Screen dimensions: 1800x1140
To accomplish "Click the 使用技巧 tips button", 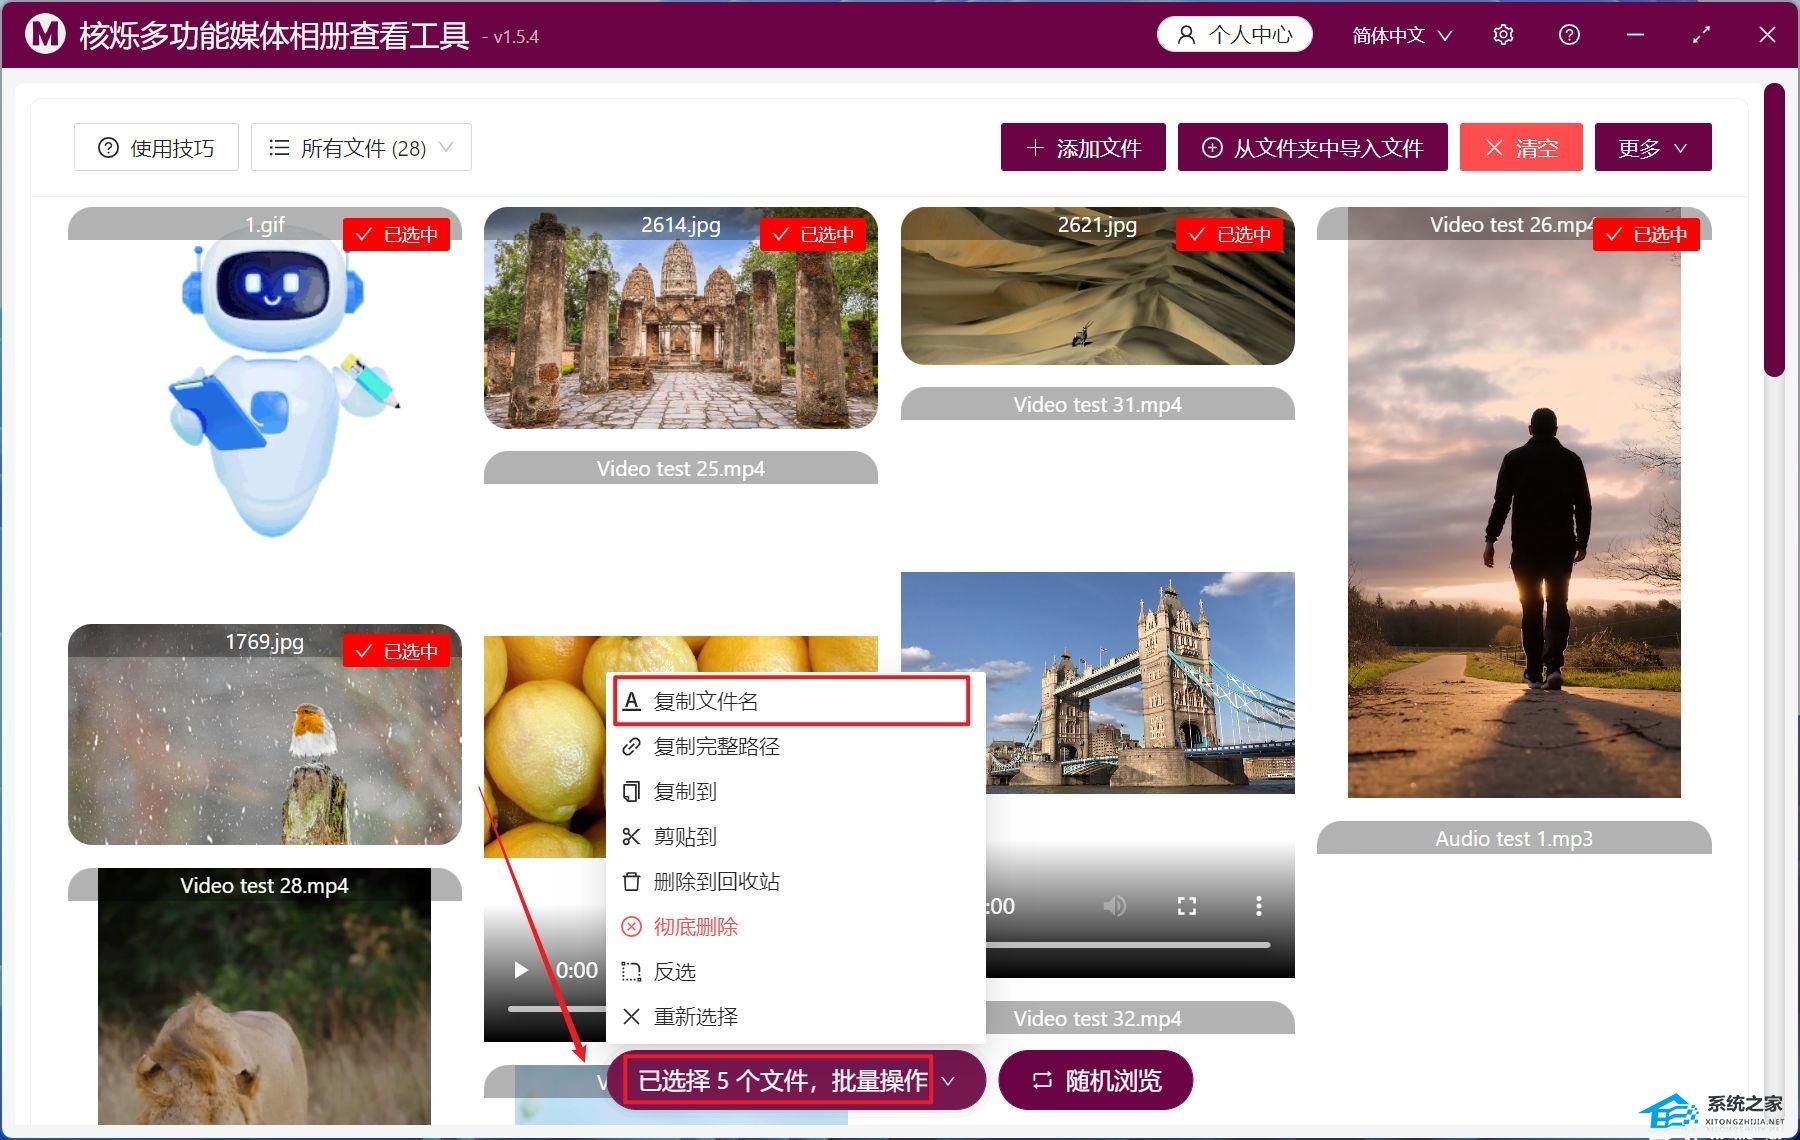I will coord(156,148).
